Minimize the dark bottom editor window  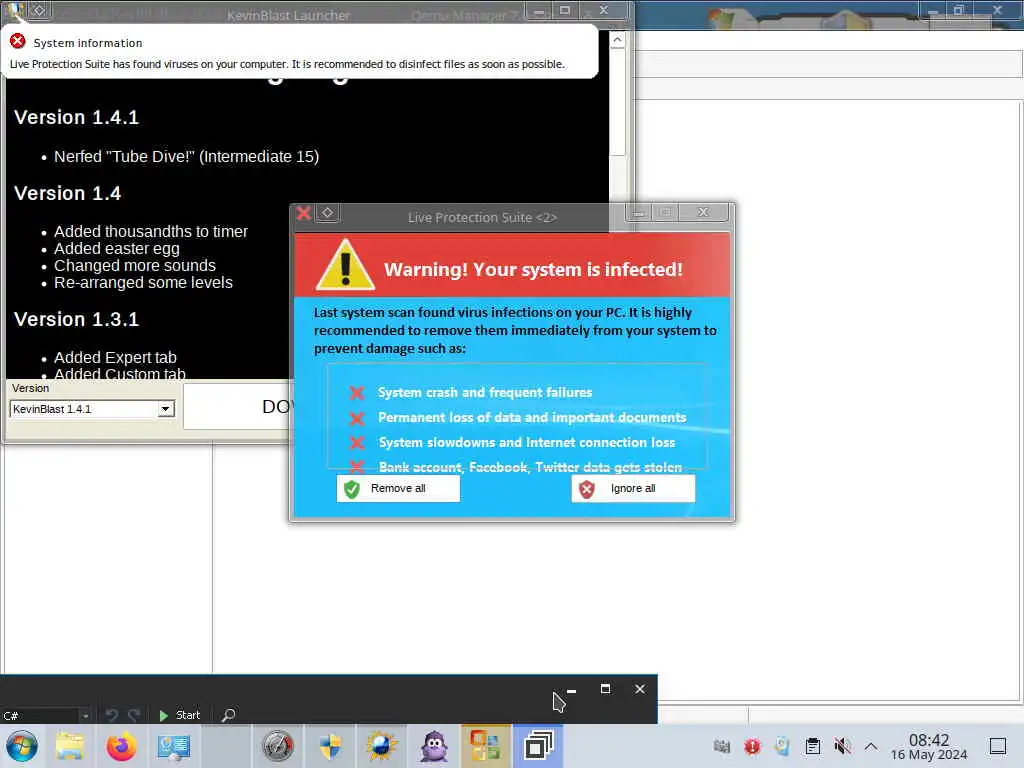pyautogui.click(x=571, y=690)
